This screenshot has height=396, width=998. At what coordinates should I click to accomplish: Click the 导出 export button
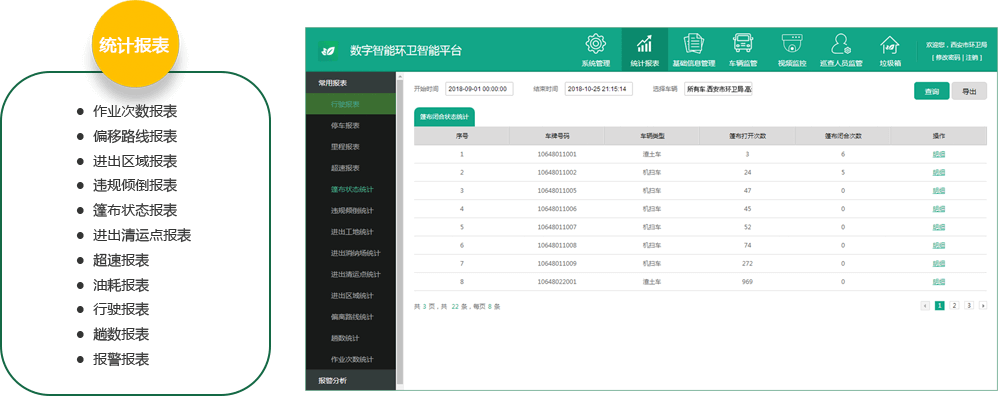pos(969,92)
